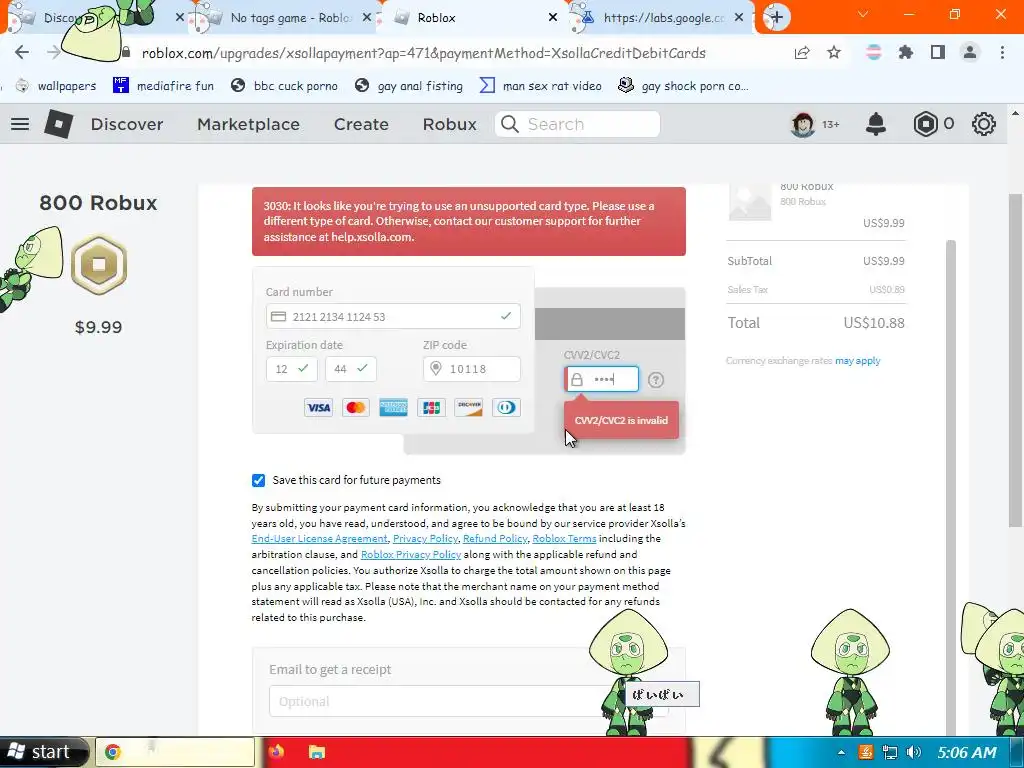Open the Roblox hamburger navigation menu
This screenshot has width=1024, height=768.
[x=20, y=124]
